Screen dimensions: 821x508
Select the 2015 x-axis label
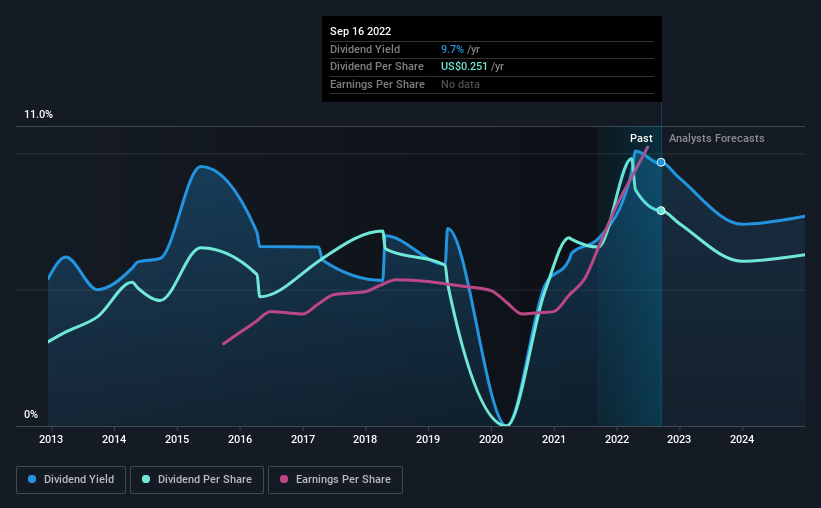click(177, 439)
